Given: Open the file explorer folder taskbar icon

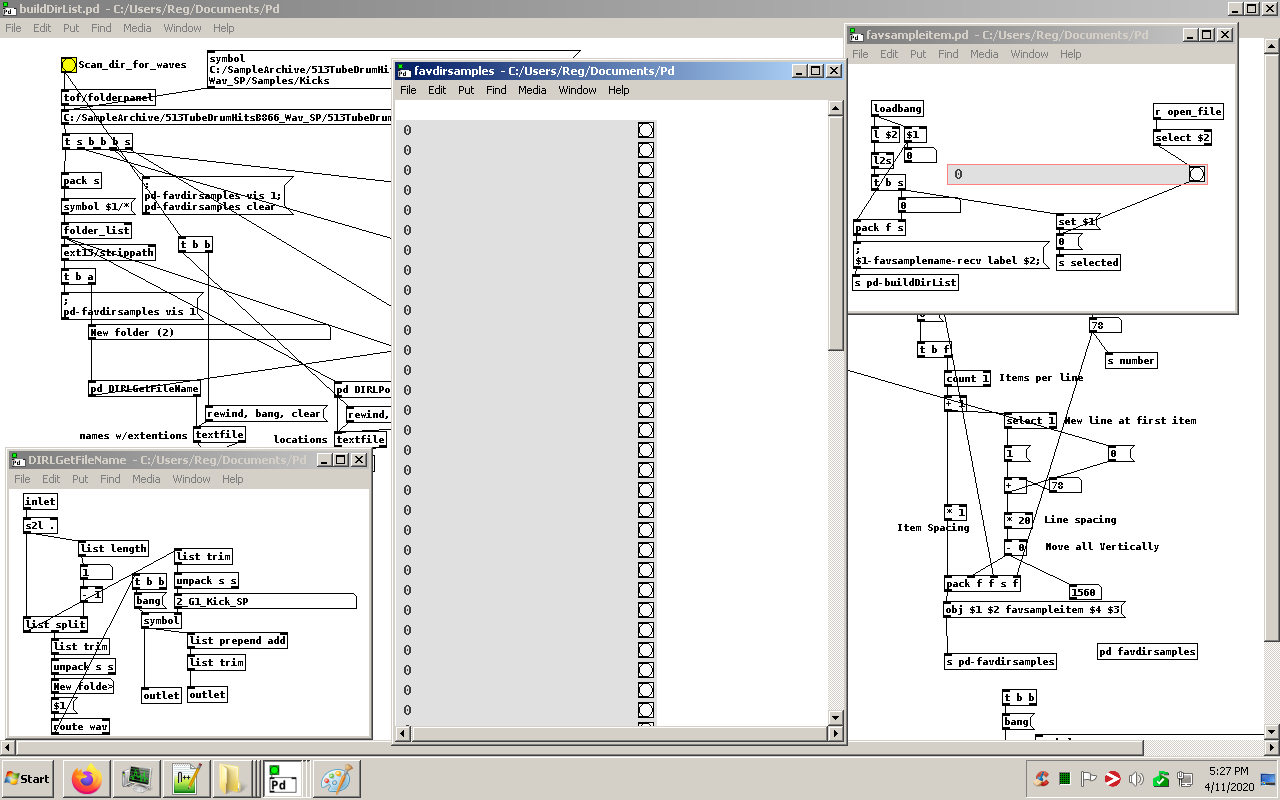Looking at the screenshot, I should point(232,779).
